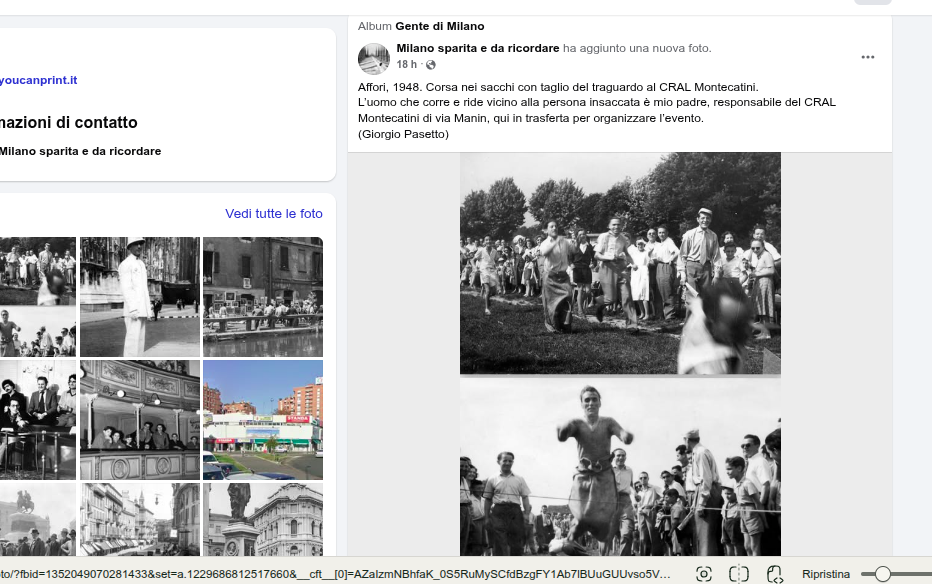
Task: Open the Gente di Milano album
Action: [x=439, y=26]
